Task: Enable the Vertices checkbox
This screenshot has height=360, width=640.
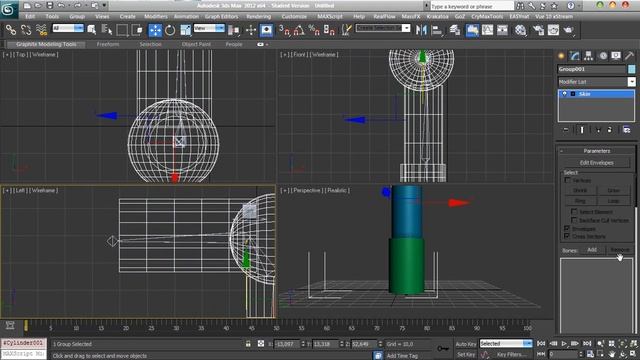Action: click(567, 180)
